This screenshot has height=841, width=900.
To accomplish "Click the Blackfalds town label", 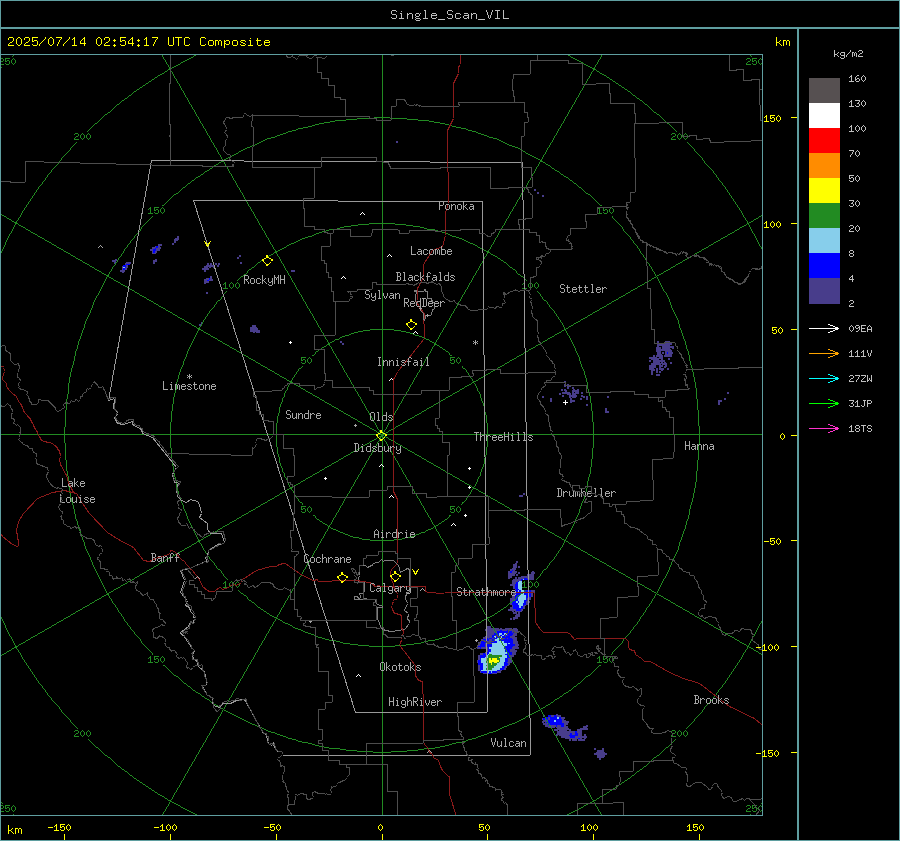I will [425, 277].
